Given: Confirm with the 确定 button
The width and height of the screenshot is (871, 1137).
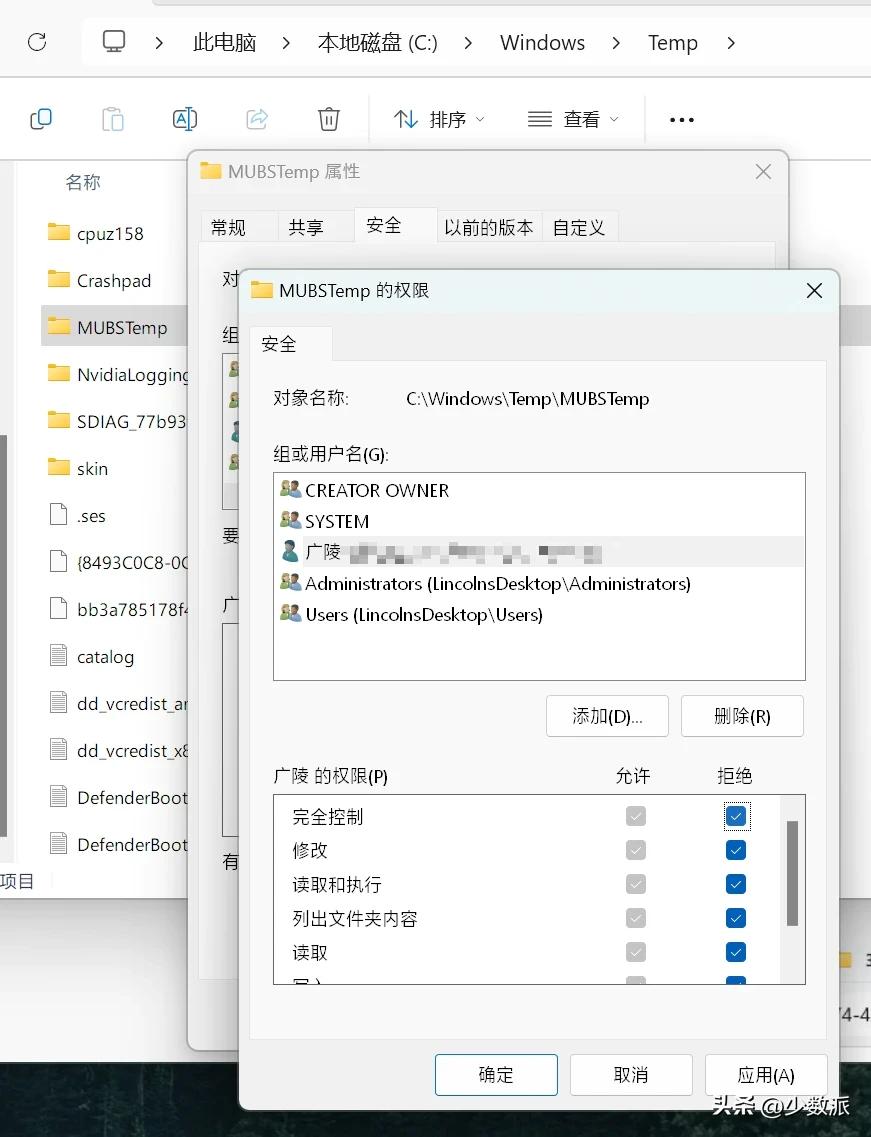Looking at the screenshot, I should tap(496, 1074).
